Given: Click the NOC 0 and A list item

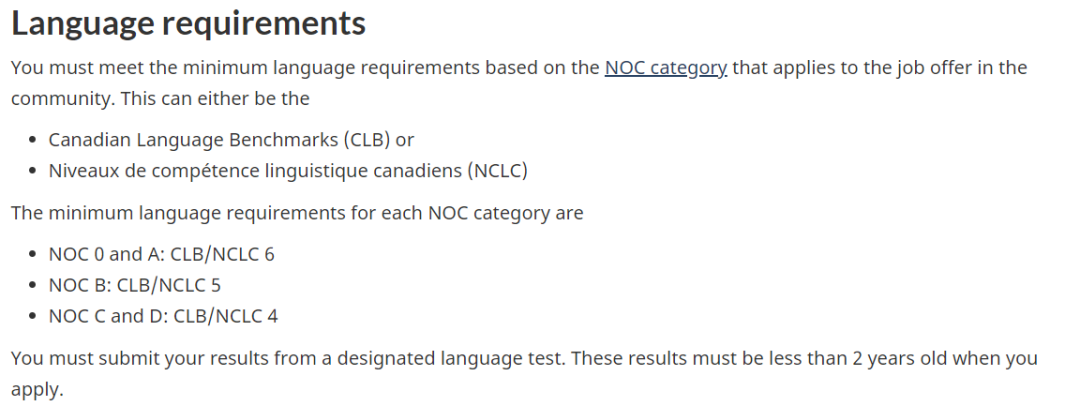Looking at the screenshot, I should click(161, 254).
